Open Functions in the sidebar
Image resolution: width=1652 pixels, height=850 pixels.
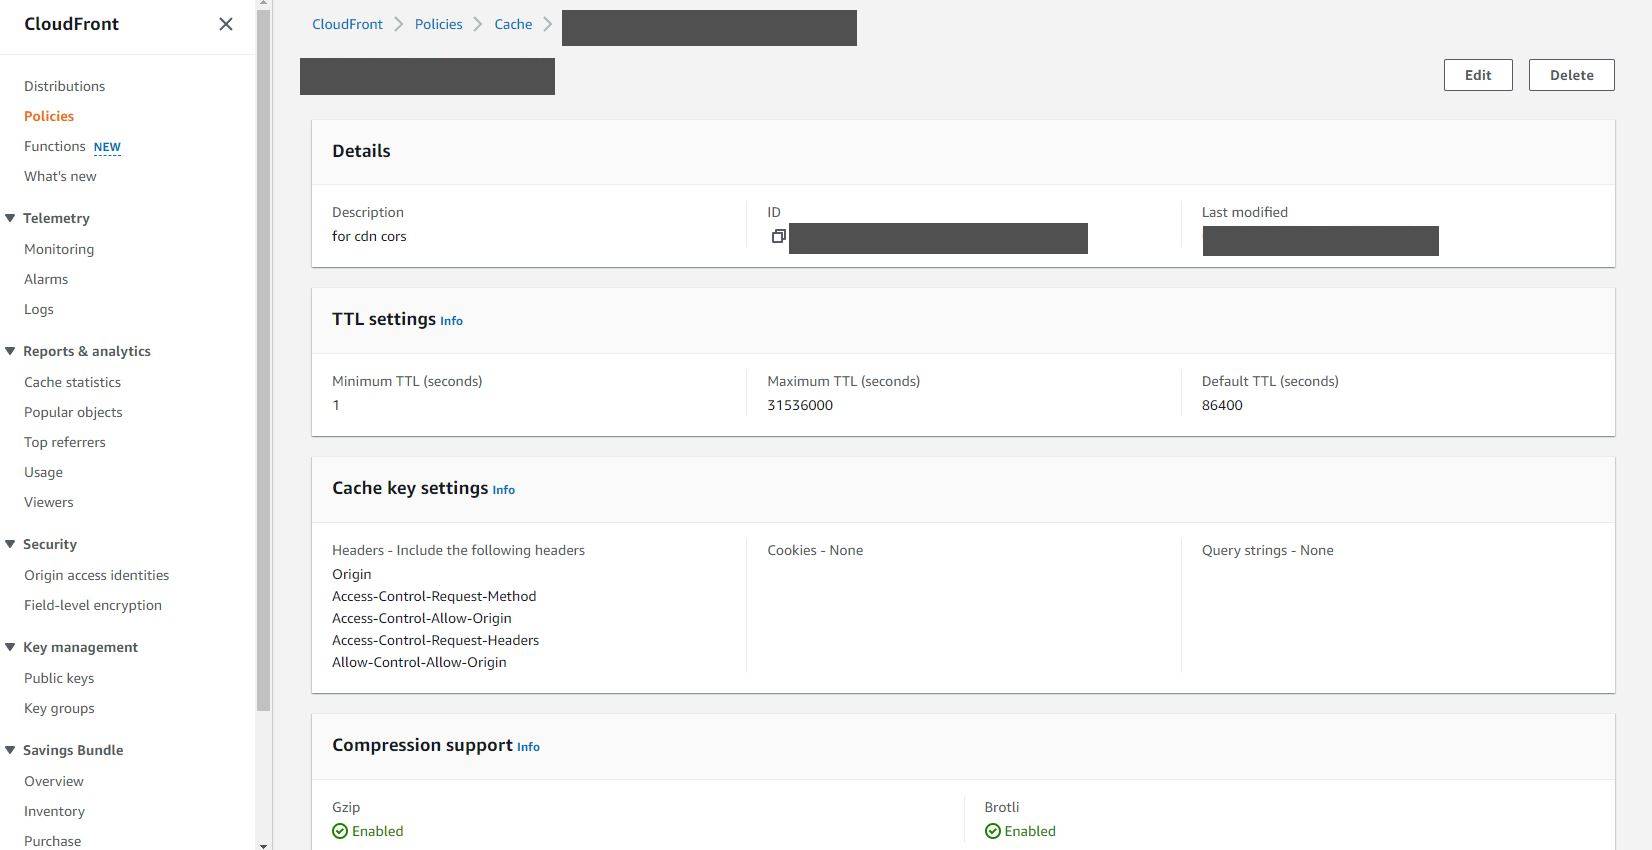click(54, 146)
